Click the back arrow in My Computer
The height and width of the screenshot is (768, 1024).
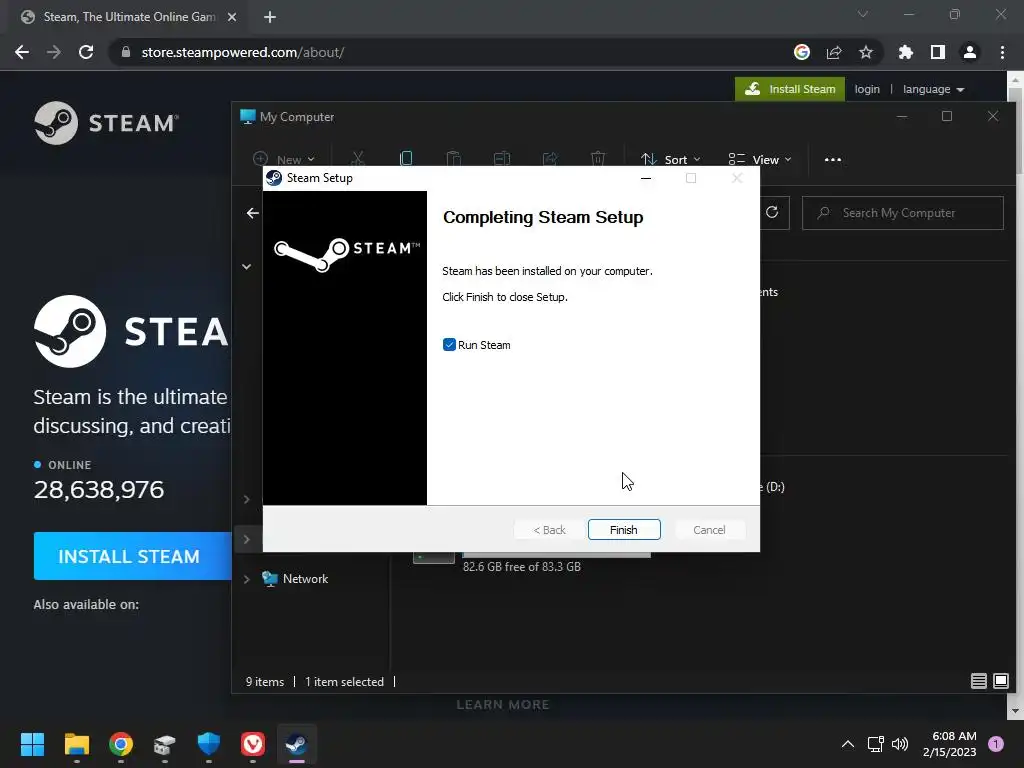coord(253,213)
